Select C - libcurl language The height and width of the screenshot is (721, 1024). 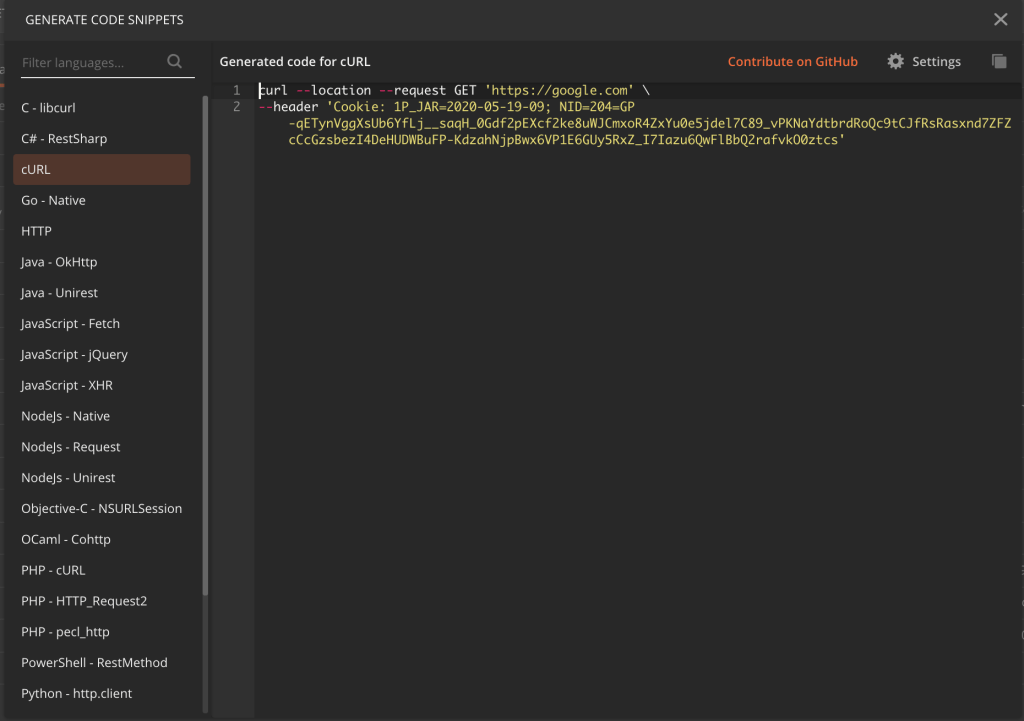pyautogui.click(x=49, y=108)
